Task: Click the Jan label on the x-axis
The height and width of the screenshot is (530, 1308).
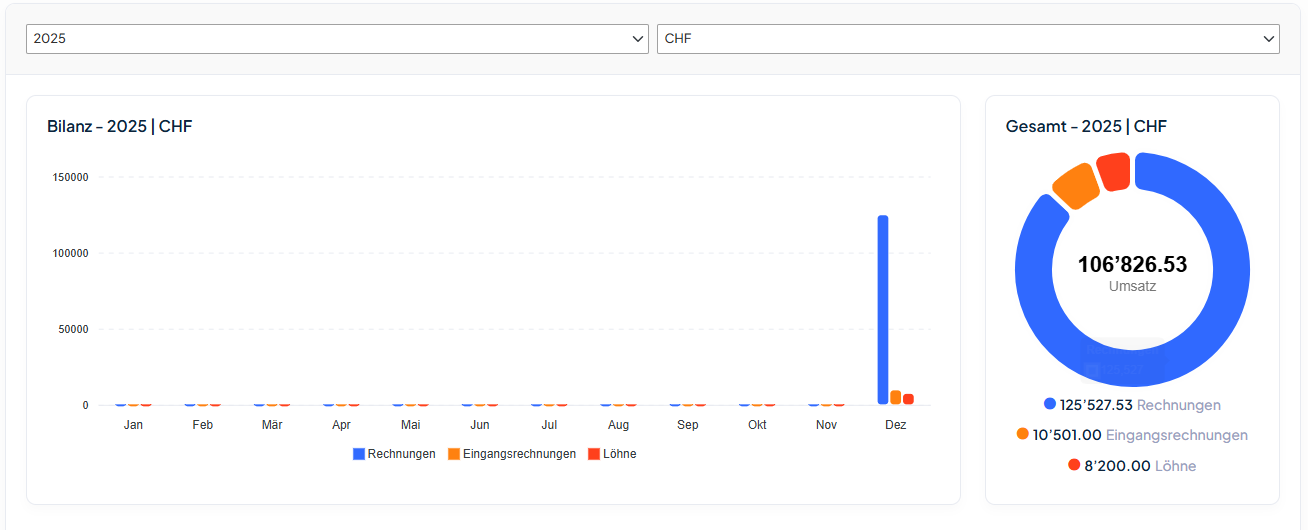Action: coord(133,425)
